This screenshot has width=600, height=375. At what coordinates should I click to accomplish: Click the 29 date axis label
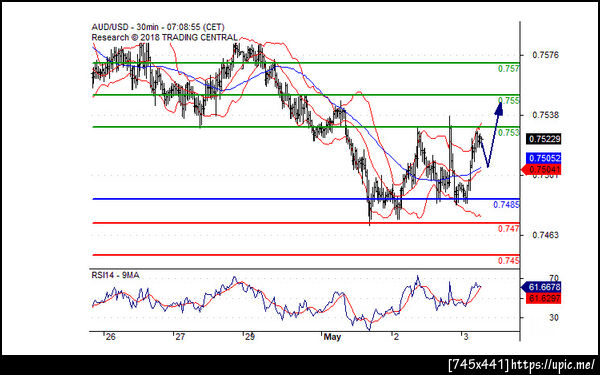[x=249, y=337]
